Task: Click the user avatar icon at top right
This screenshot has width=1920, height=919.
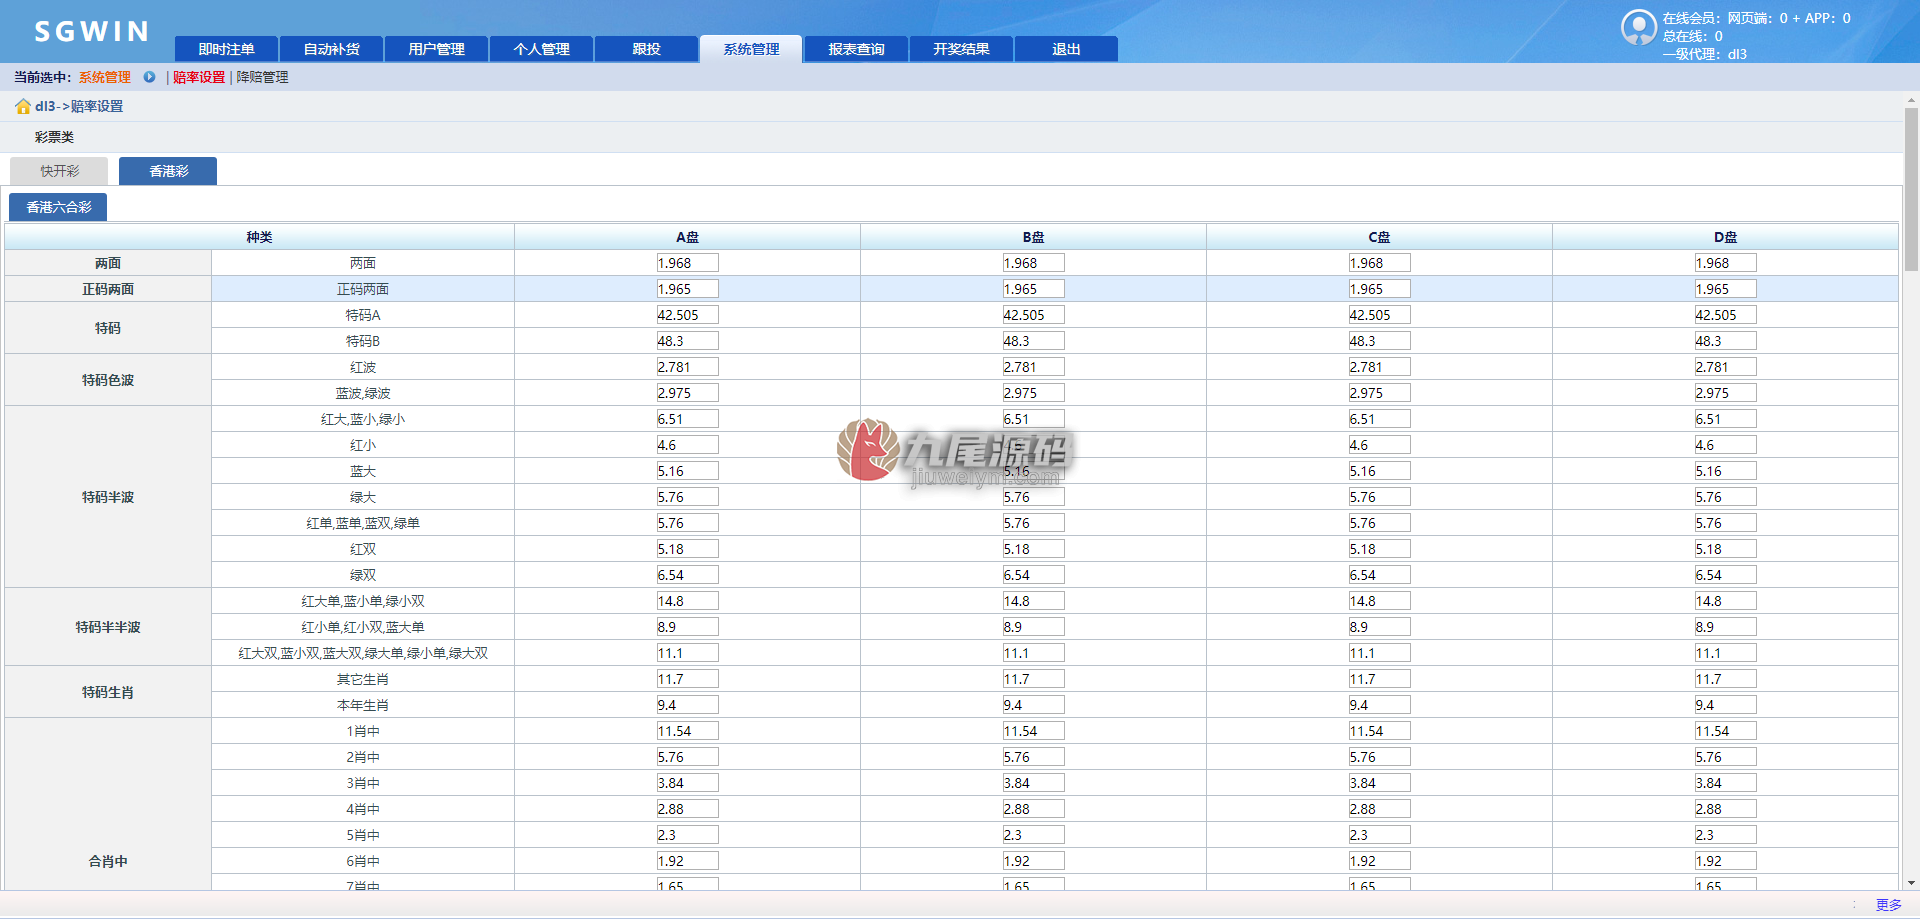Action: pyautogui.click(x=1639, y=28)
